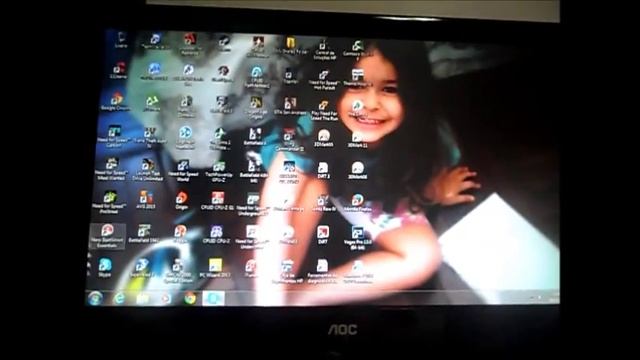This screenshot has height=360, width=640.
Task: Launch Windows Media Player from taskbar
Action: [165, 298]
